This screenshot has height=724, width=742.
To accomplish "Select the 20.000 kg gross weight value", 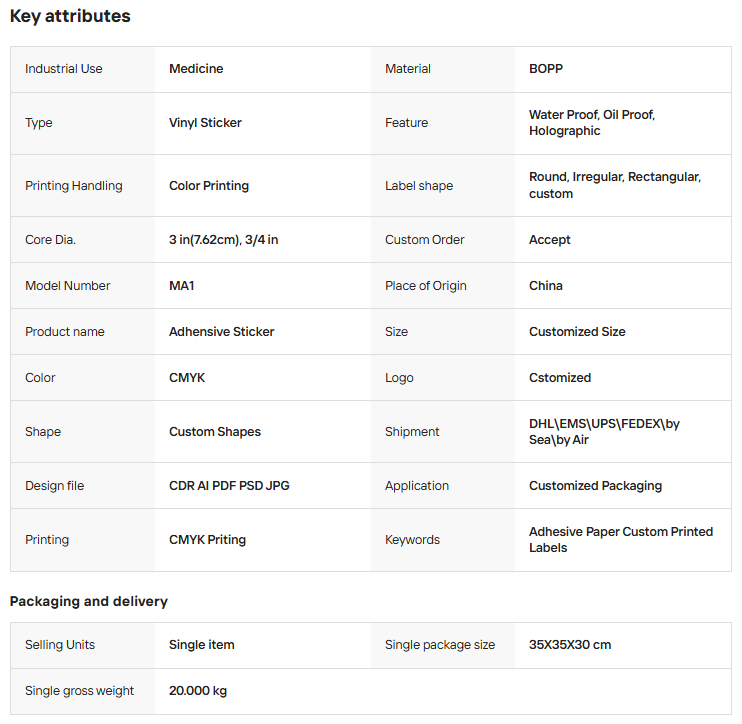I will coord(198,691).
